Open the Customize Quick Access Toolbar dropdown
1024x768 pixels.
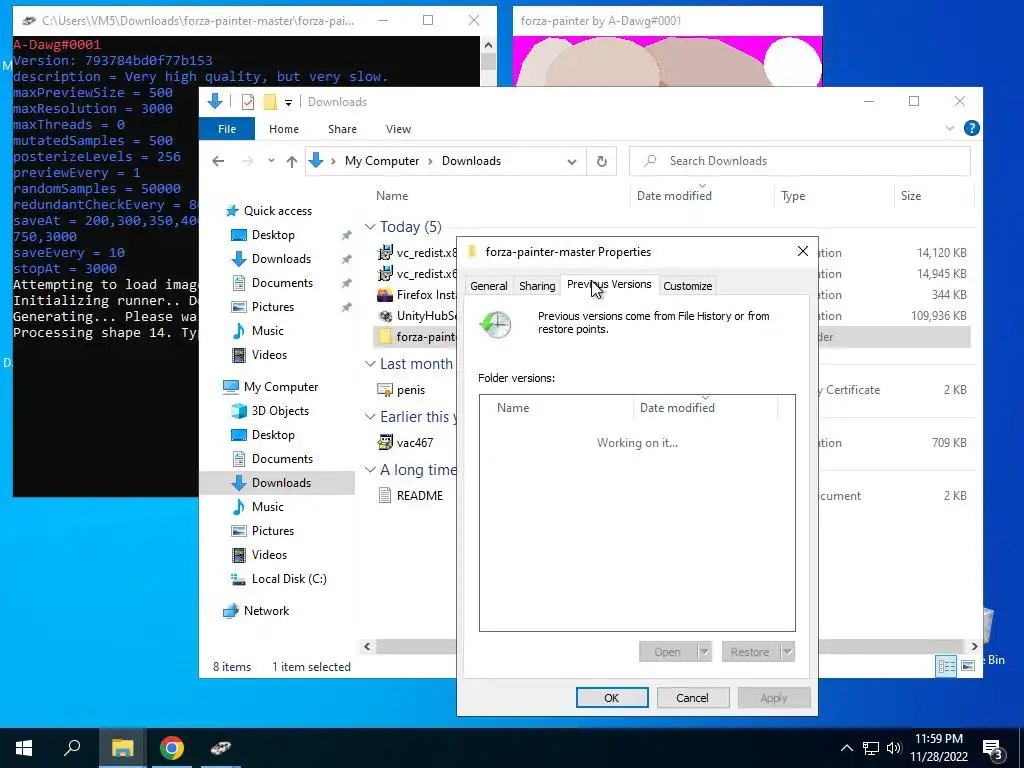(x=288, y=103)
